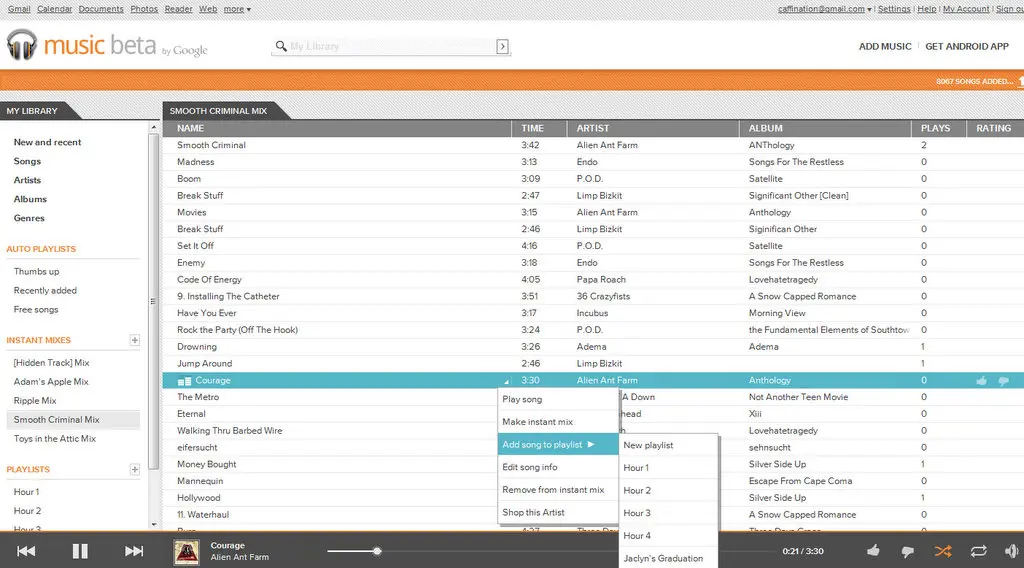Click the ADD MUSIC link

click(885, 46)
